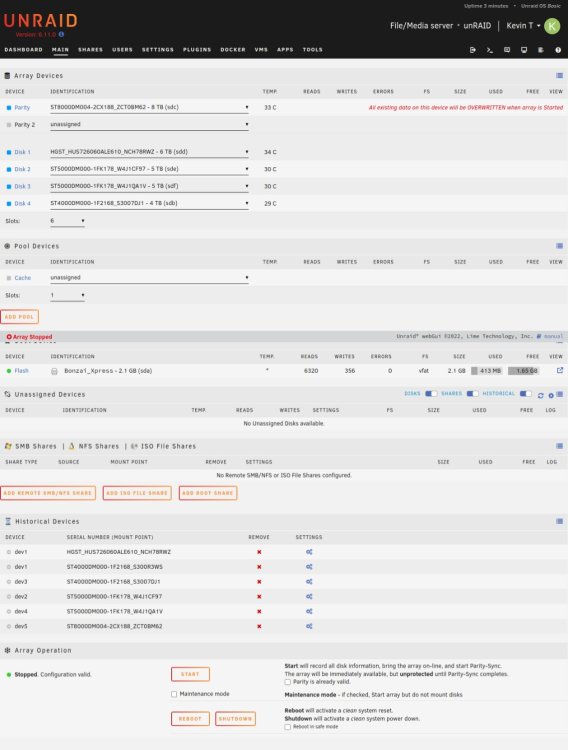Remove historical device ST4000DM000-1F2168_S300R3WS
Image resolution: width=568 pixels, height=750 pixels.
tap(259, 567)
